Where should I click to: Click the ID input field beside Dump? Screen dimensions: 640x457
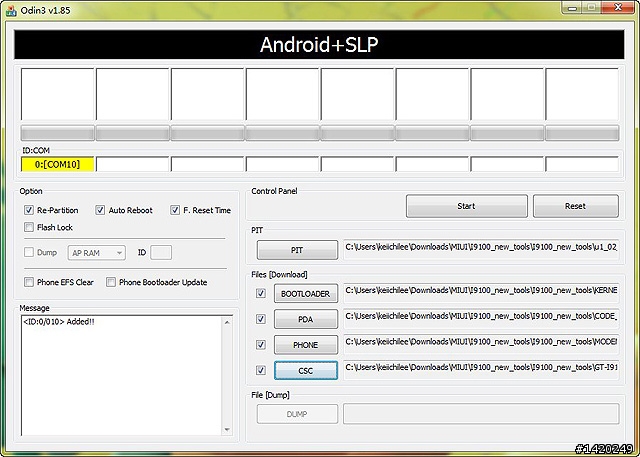(x=161, y=253)
